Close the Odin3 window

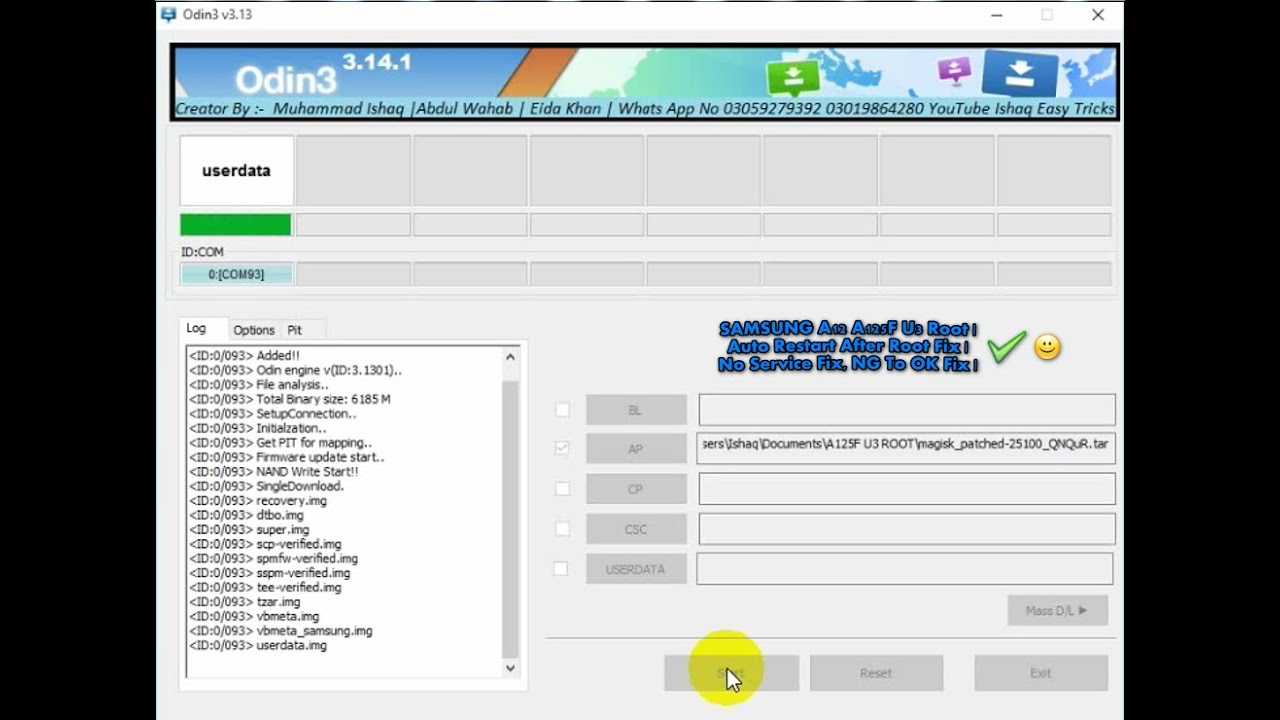point(1098,15)
